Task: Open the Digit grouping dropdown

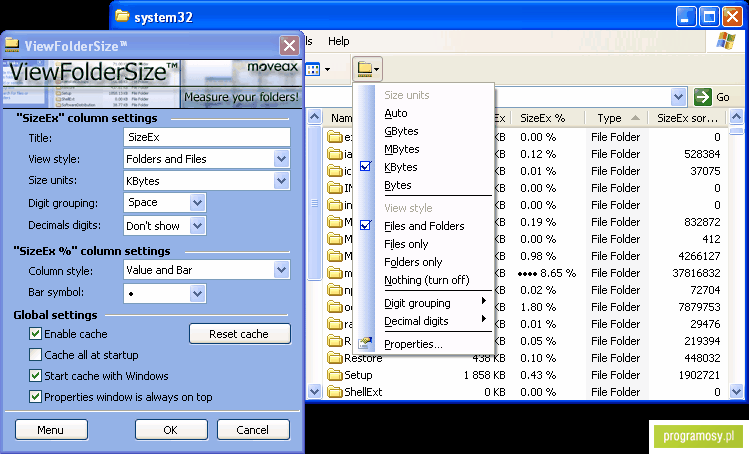Action: point(197,203)
